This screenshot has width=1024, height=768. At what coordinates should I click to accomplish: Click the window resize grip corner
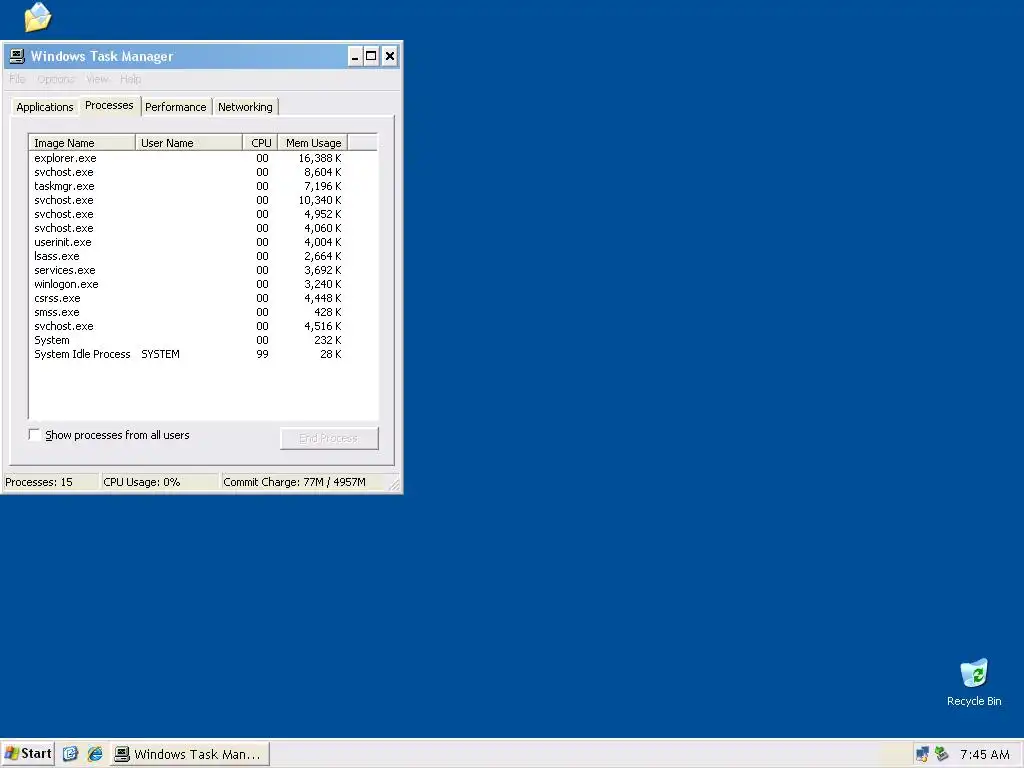coord(394,484)
